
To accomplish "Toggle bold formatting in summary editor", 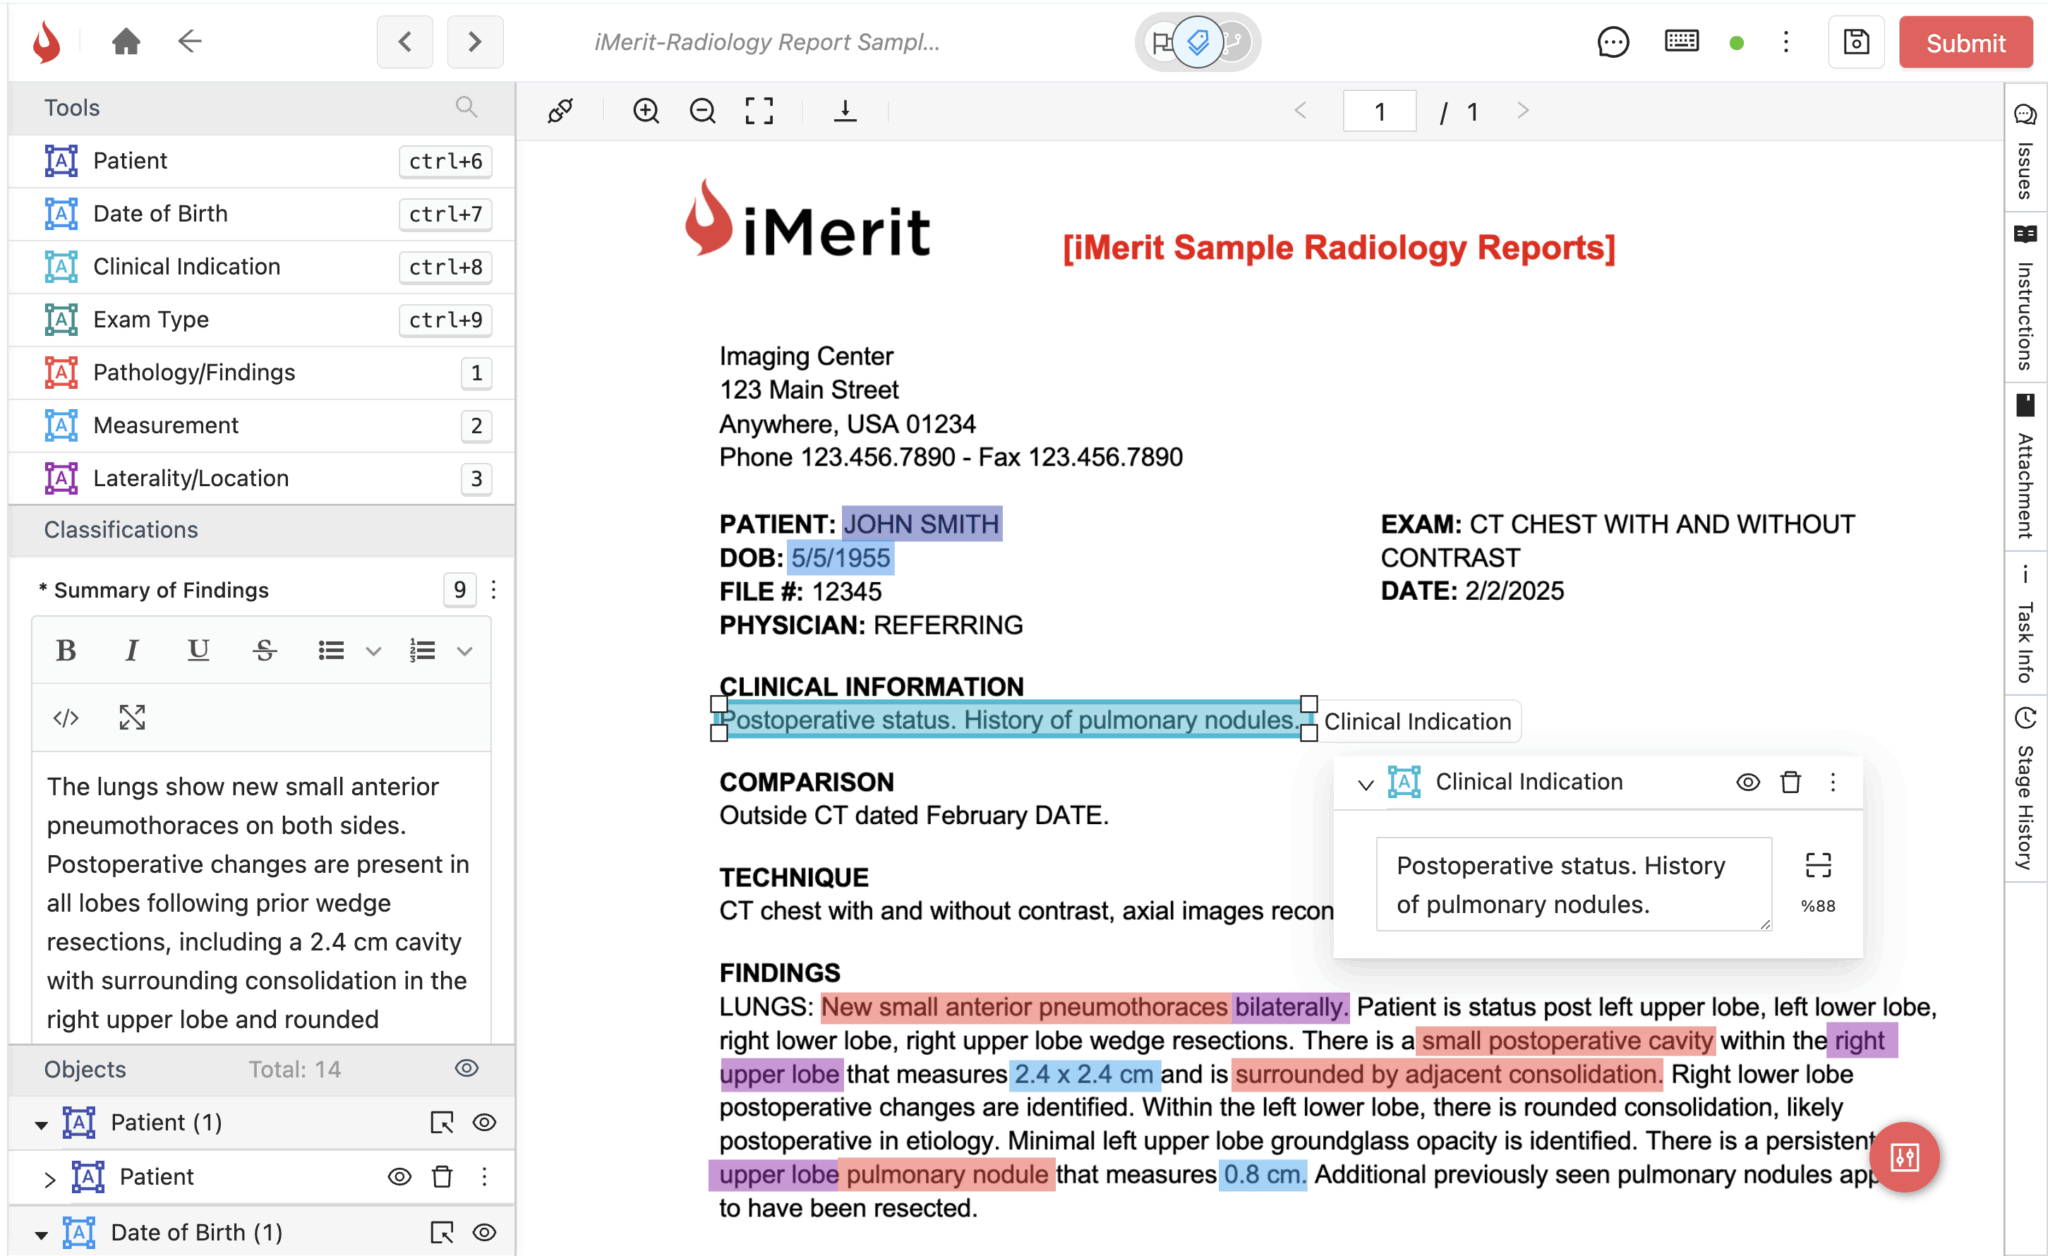I will 66,651.
